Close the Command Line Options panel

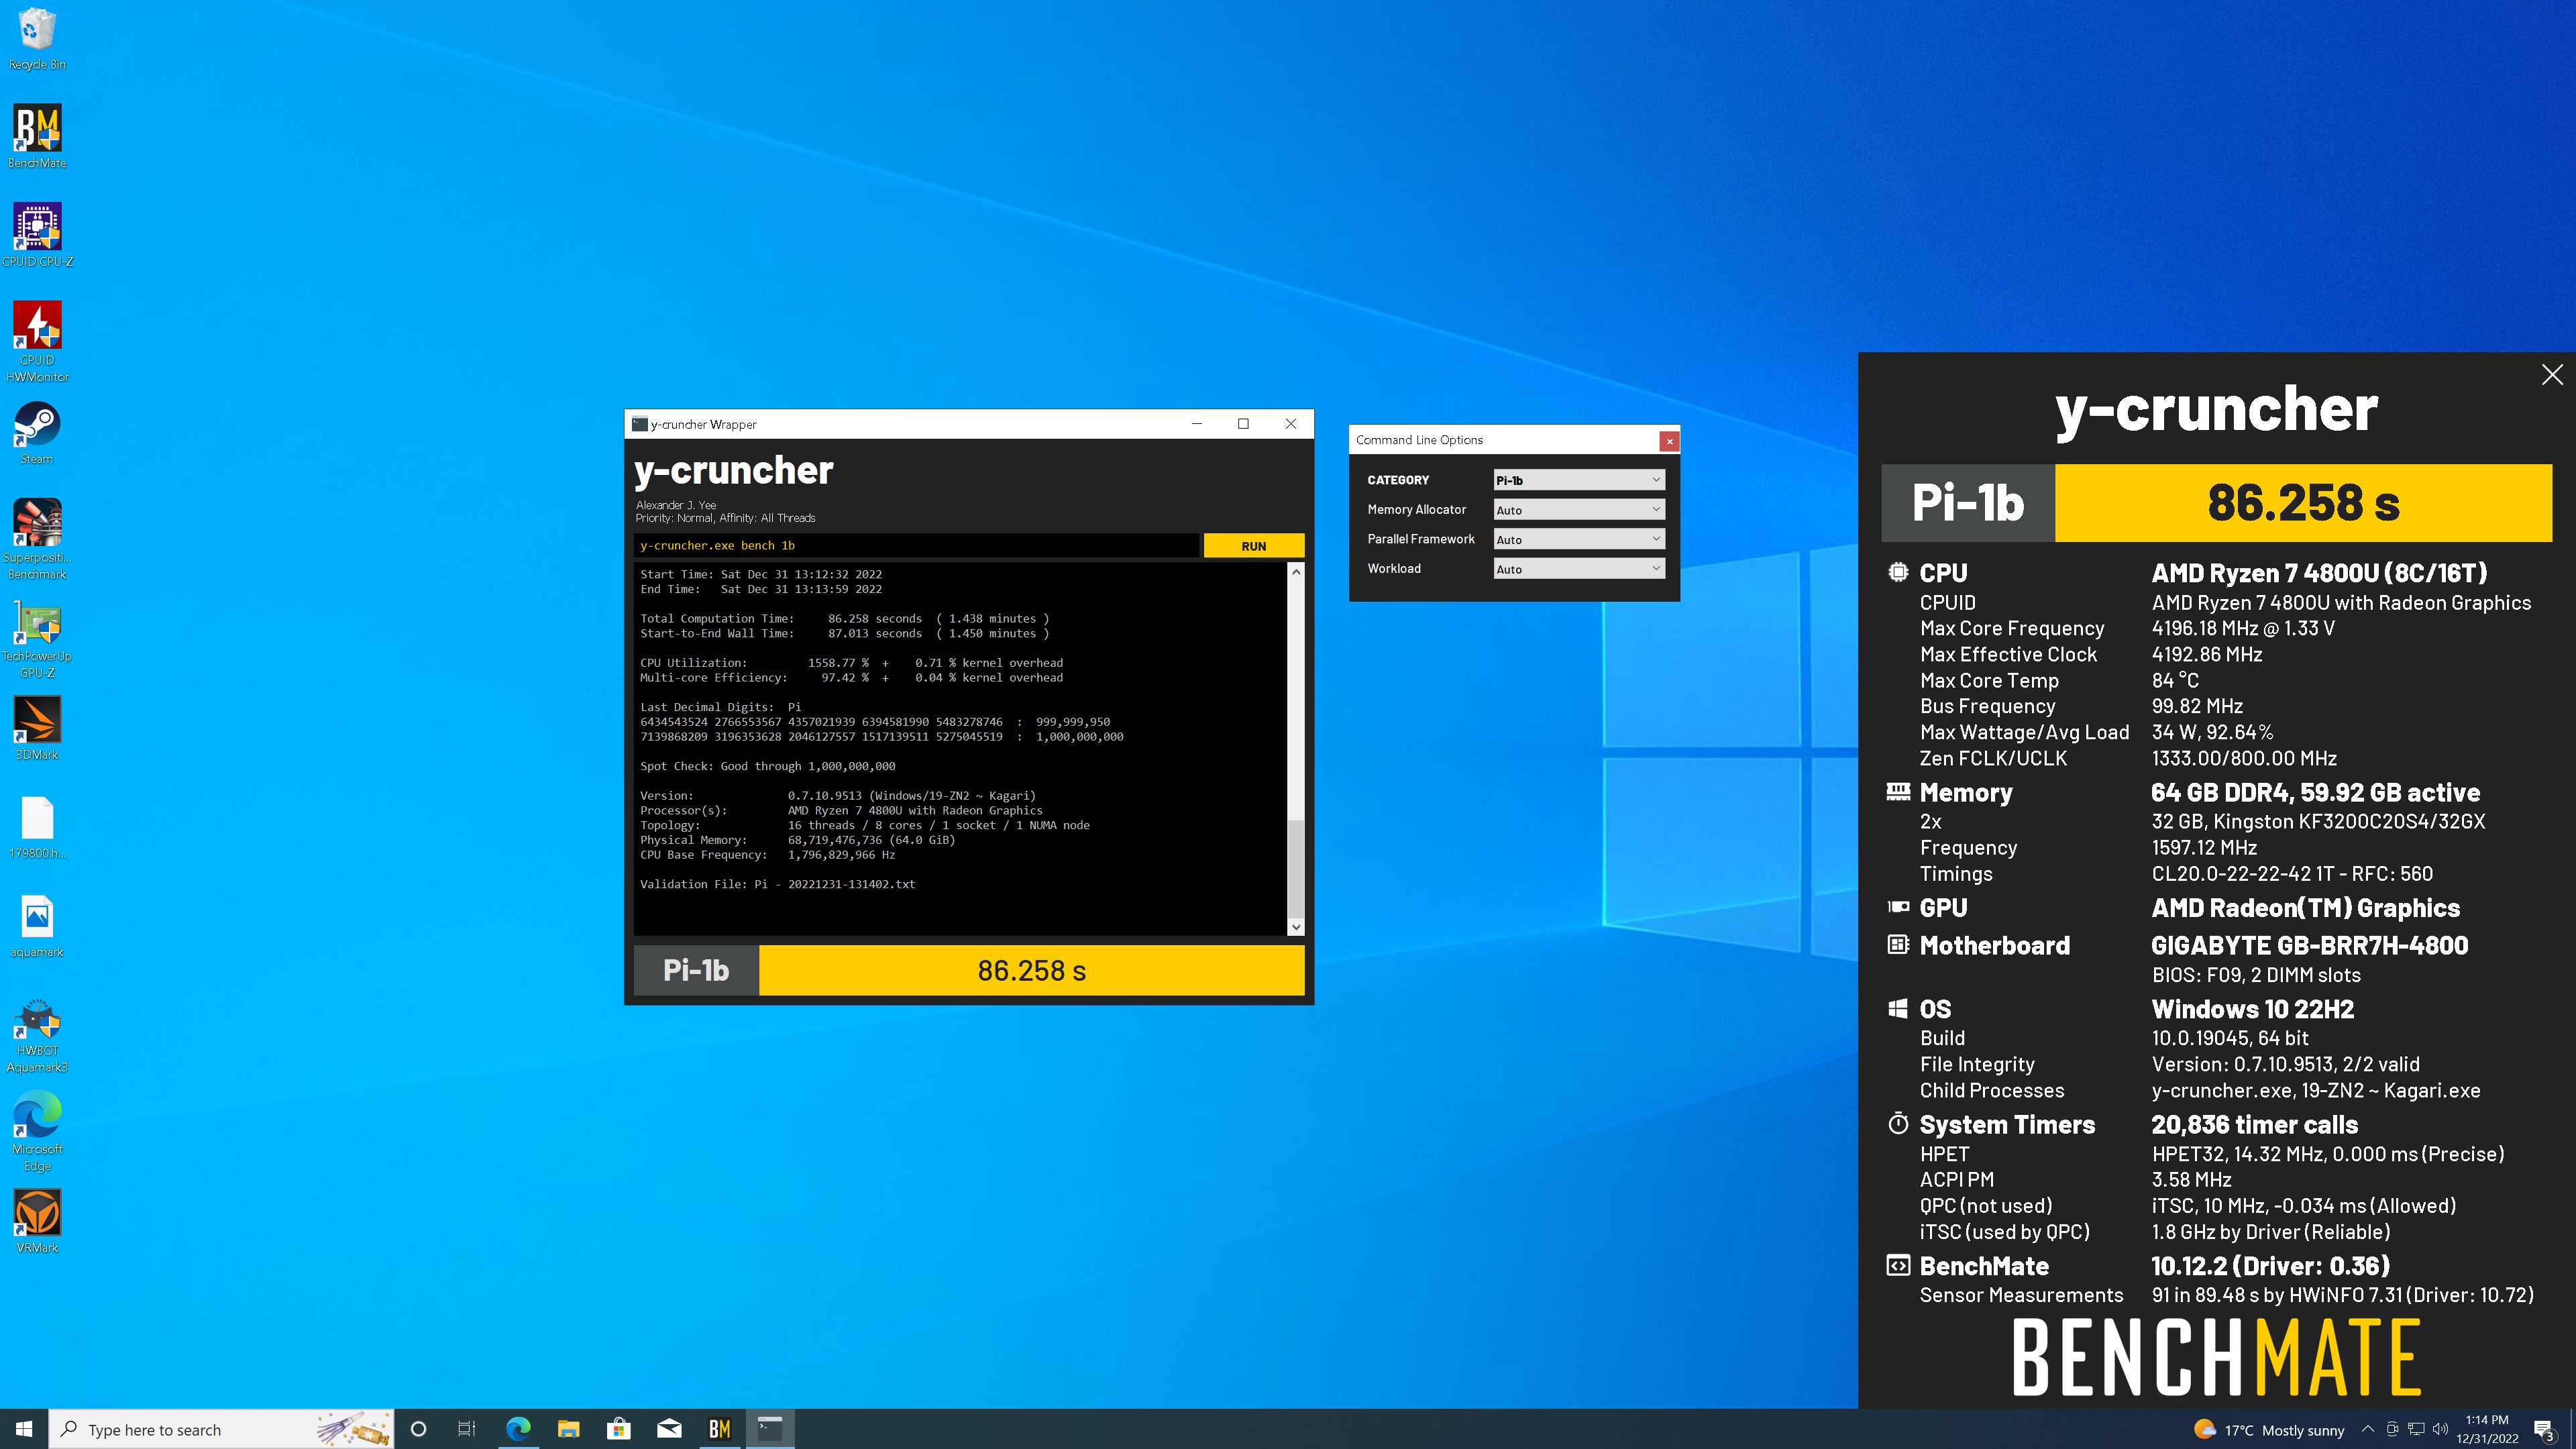pyautogui.click(x=1669, y=441)
